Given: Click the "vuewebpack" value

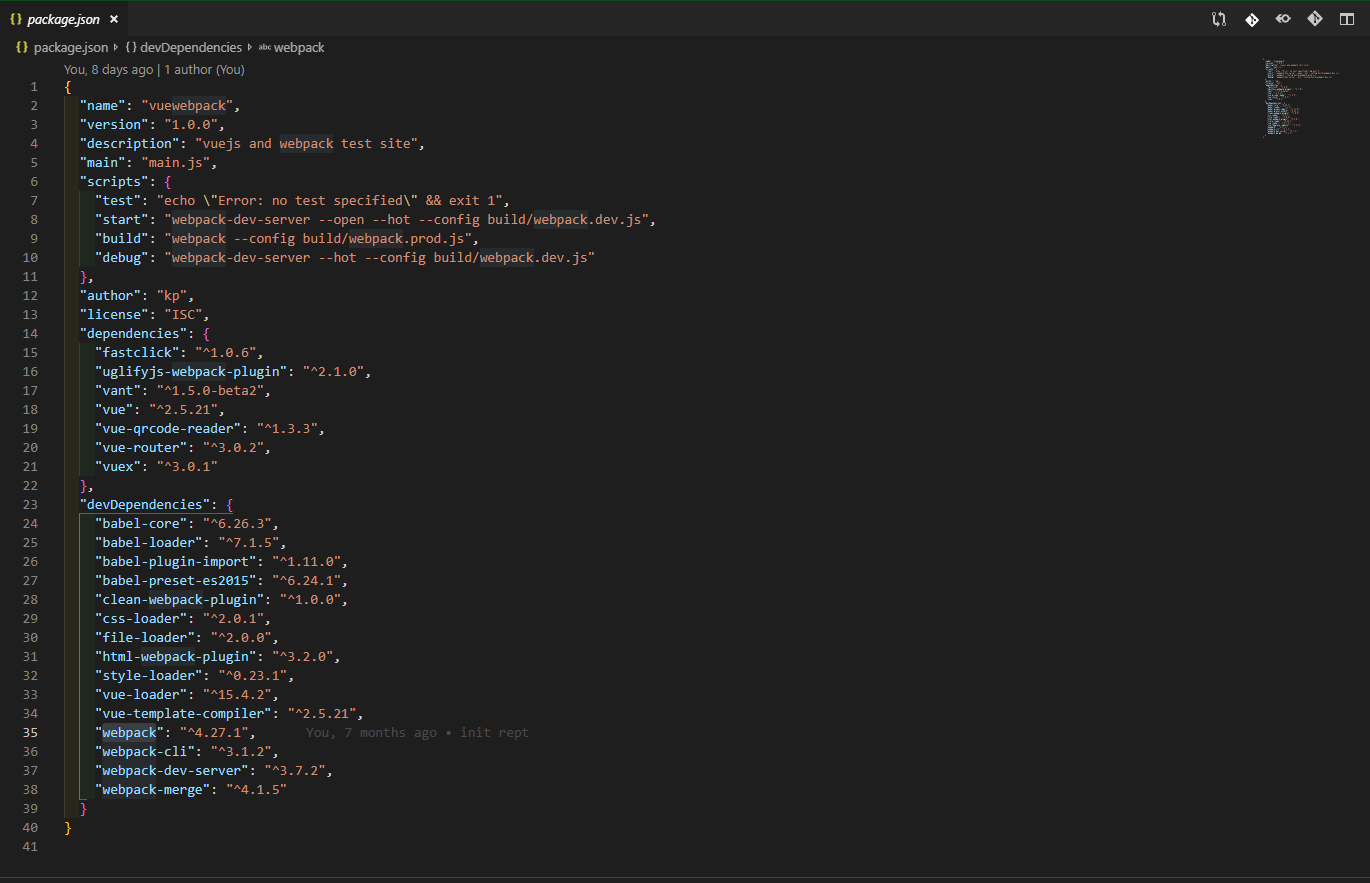Looking at the screenshot, I should click(x=187, y=106).
